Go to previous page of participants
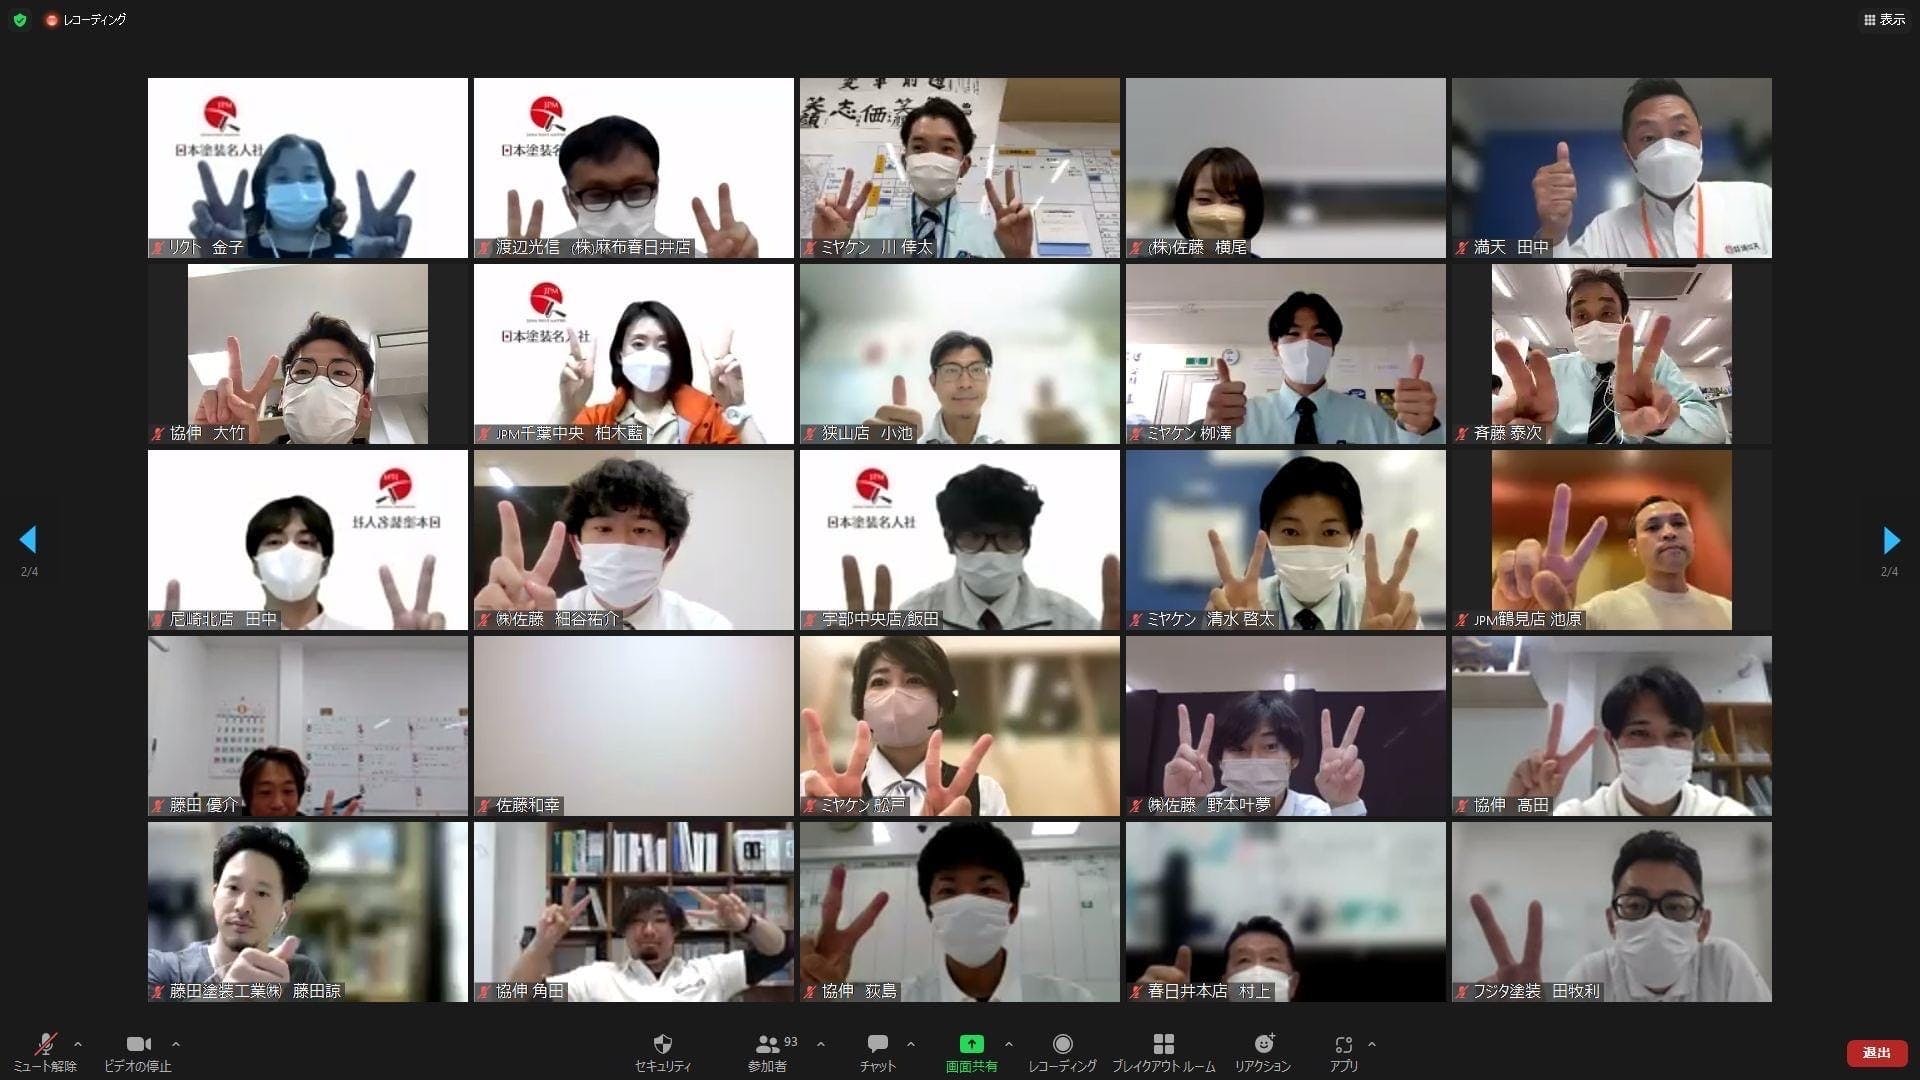 [x=28, y=540]
